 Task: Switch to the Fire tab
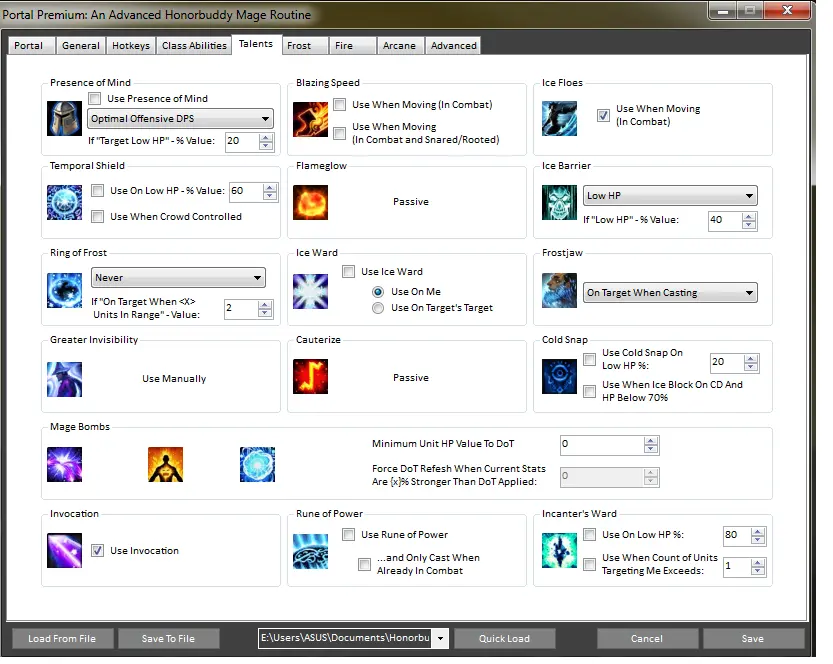(353, 46)
